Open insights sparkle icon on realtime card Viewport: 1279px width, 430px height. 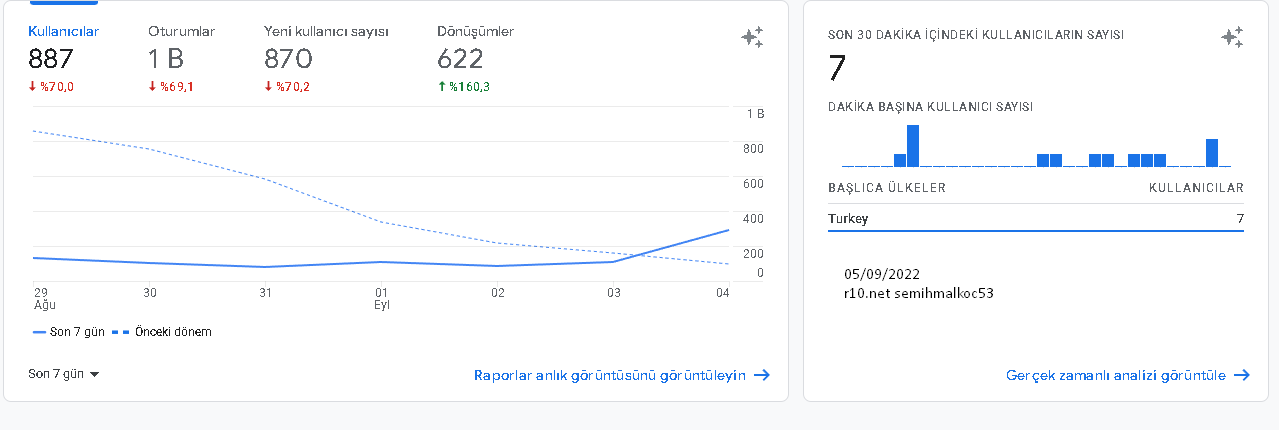point(1232,38)
